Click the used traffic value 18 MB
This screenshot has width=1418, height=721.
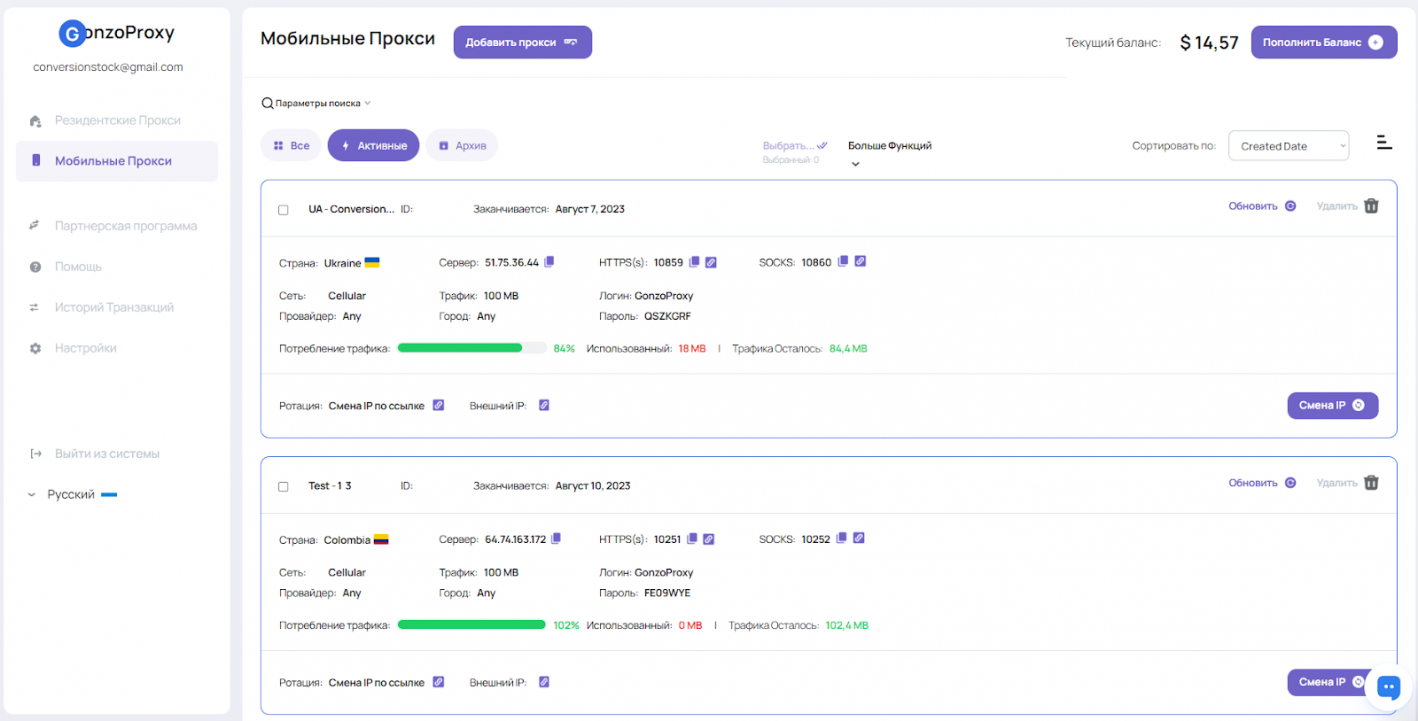coord(692,349)
